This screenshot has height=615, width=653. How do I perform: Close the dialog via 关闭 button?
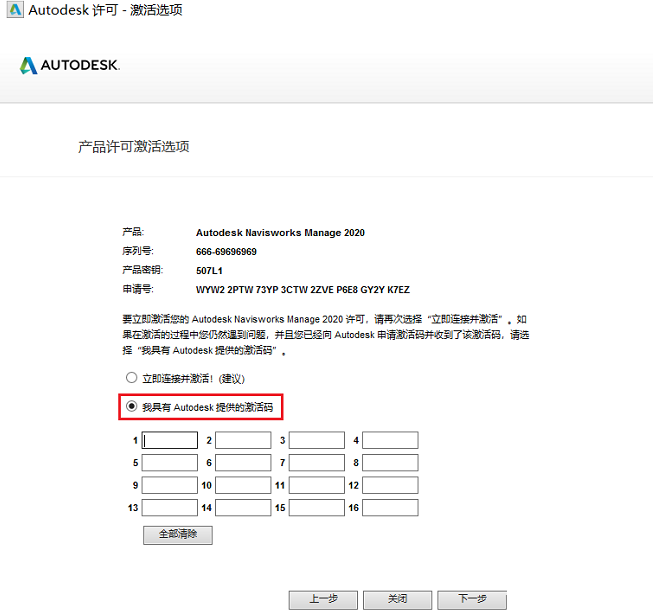pos(397,600)
